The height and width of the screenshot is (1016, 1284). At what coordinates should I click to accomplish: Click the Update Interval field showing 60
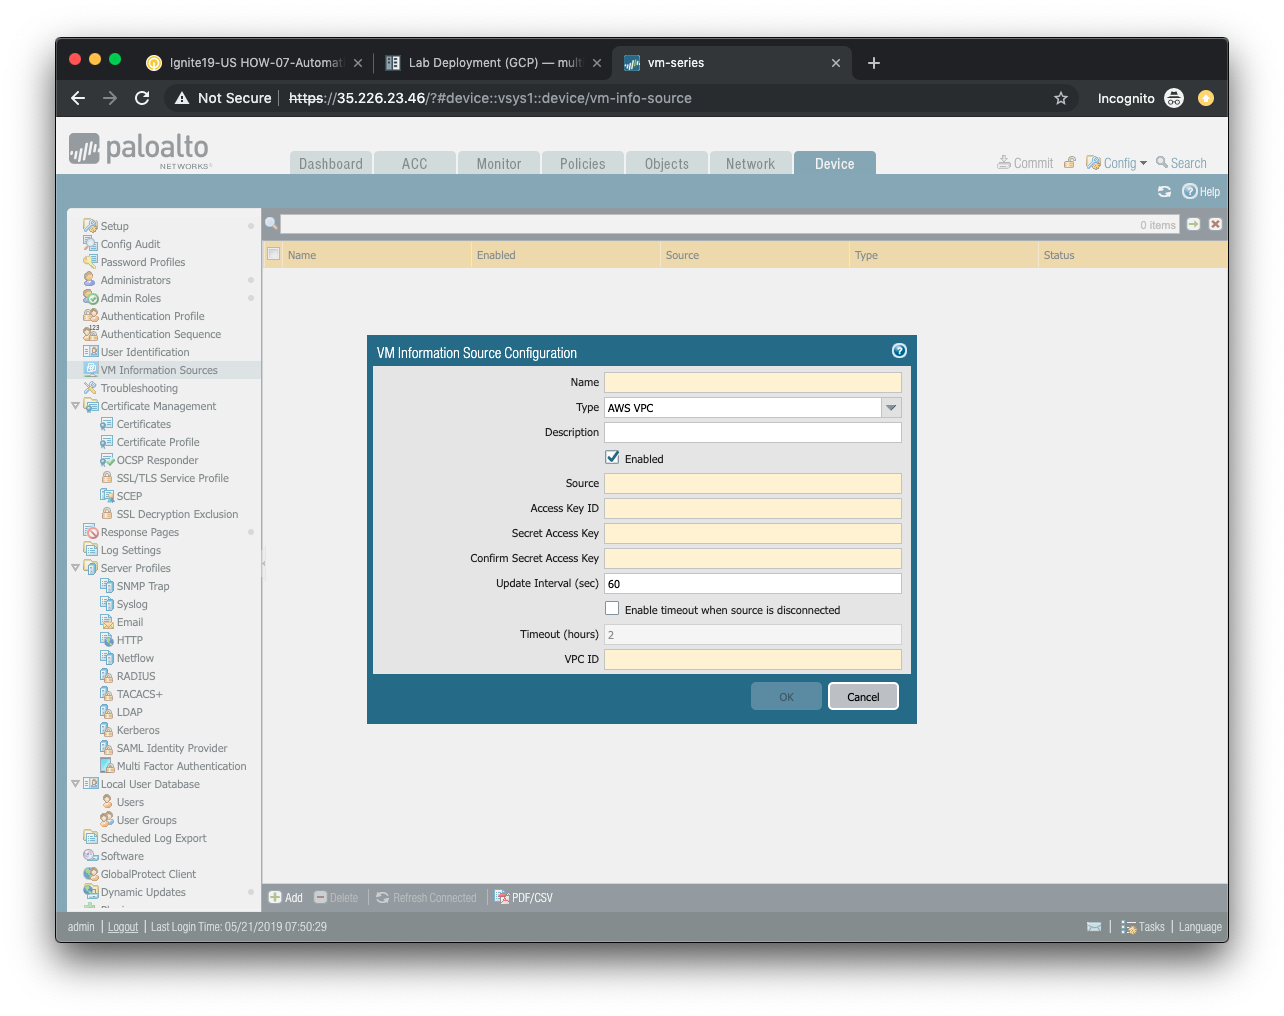tap(753, 583)
